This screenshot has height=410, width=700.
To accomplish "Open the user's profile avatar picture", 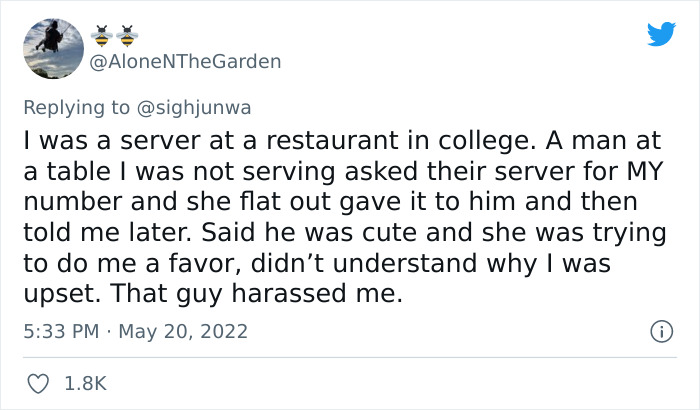I will [x=51, y=49].
